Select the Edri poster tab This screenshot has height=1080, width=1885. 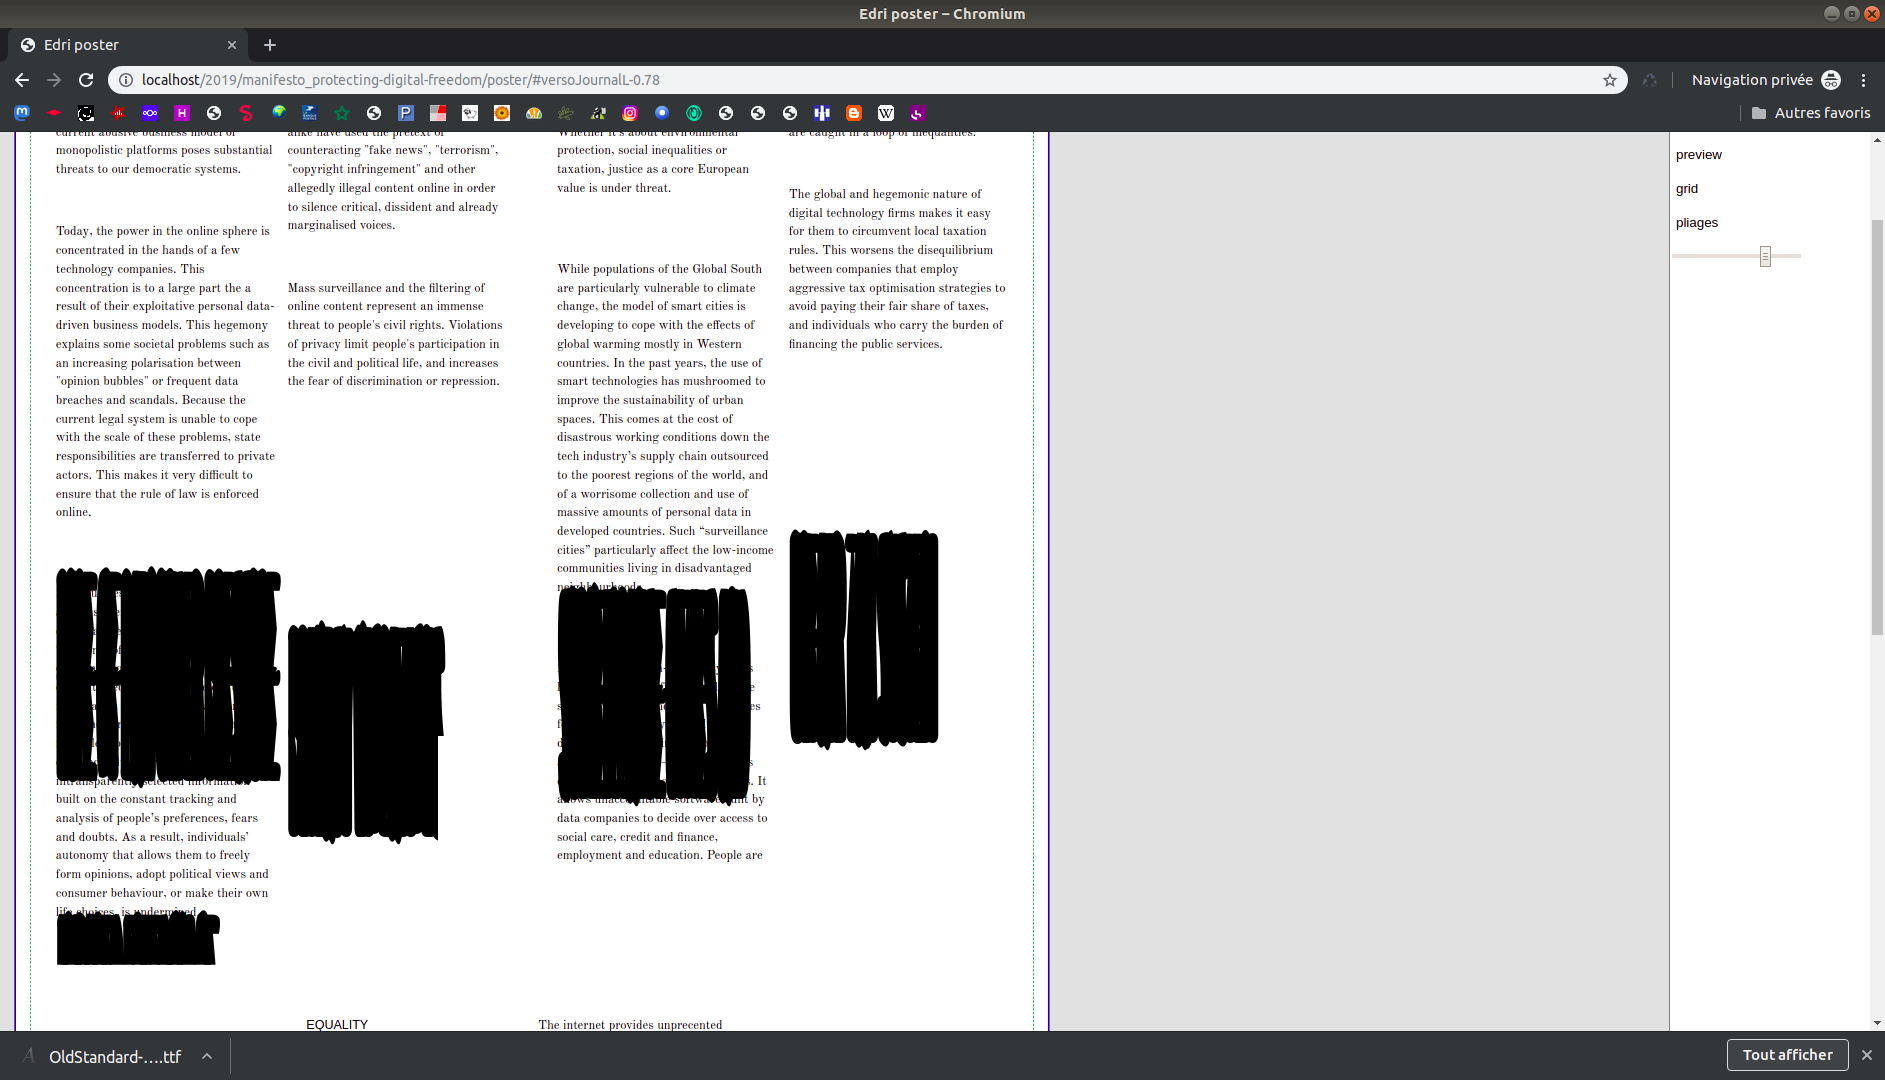[x=120, y=45]
